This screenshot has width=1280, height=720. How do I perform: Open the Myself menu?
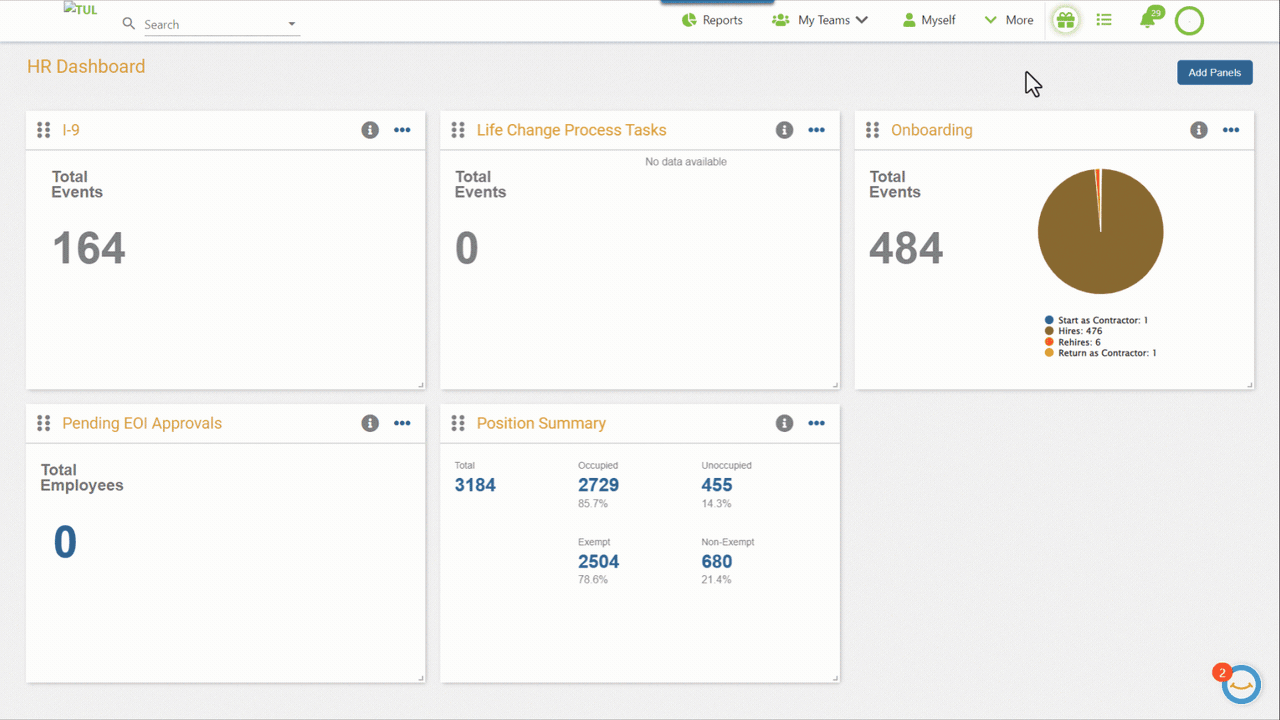tap(929, 20)
